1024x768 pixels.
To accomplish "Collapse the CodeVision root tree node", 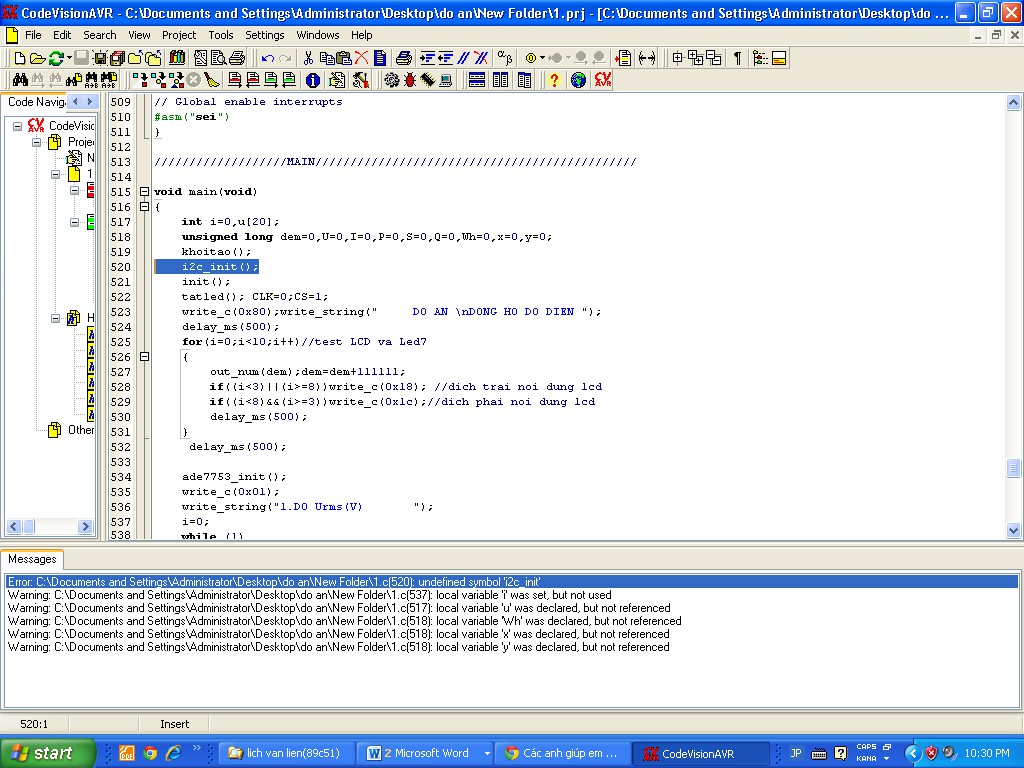I will 18,126.
